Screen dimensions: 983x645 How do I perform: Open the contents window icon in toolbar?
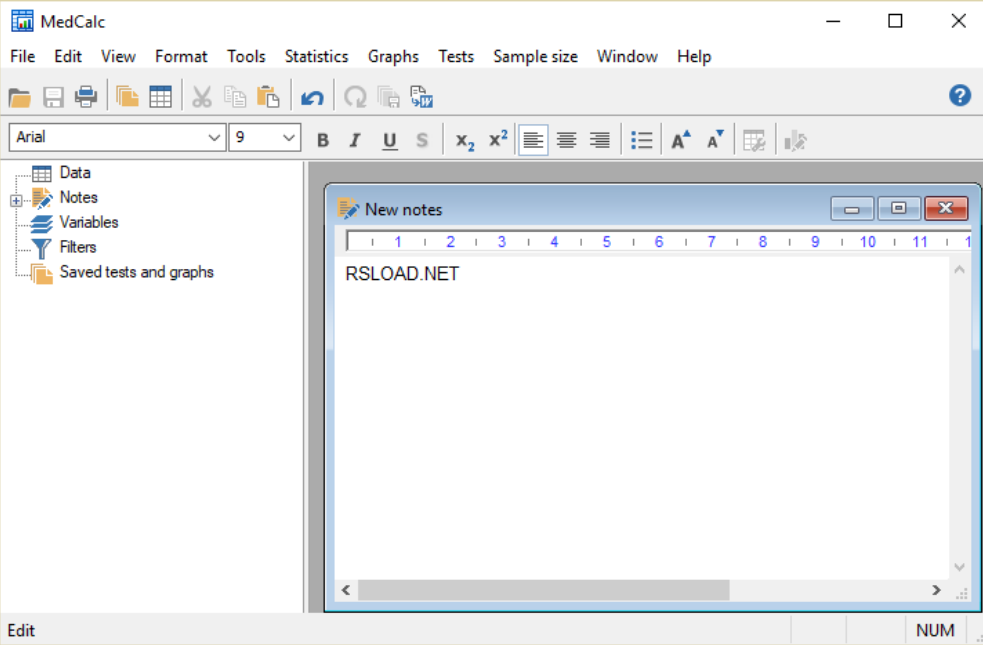(x=127, y=97)
